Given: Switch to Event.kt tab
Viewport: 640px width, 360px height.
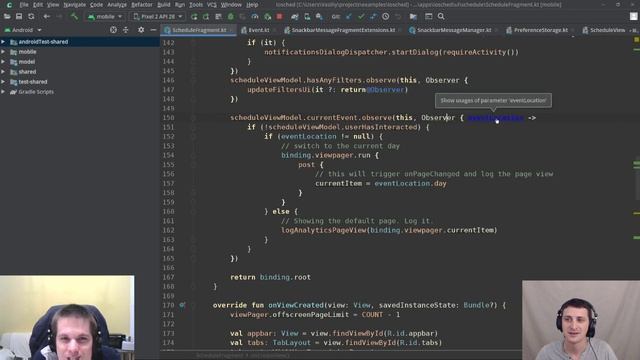Looking at the screenshot, I should pyautogui.click(x=258, y=30).
